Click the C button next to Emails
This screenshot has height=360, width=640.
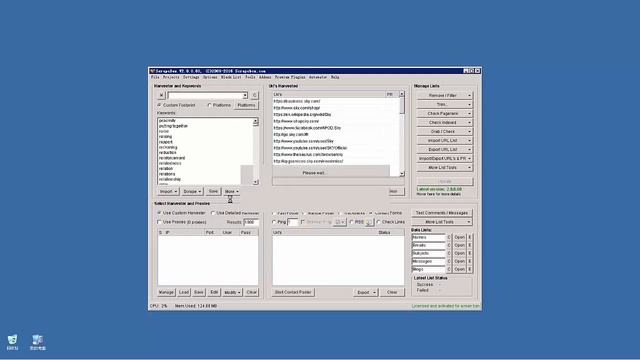(x=449, y=245)
